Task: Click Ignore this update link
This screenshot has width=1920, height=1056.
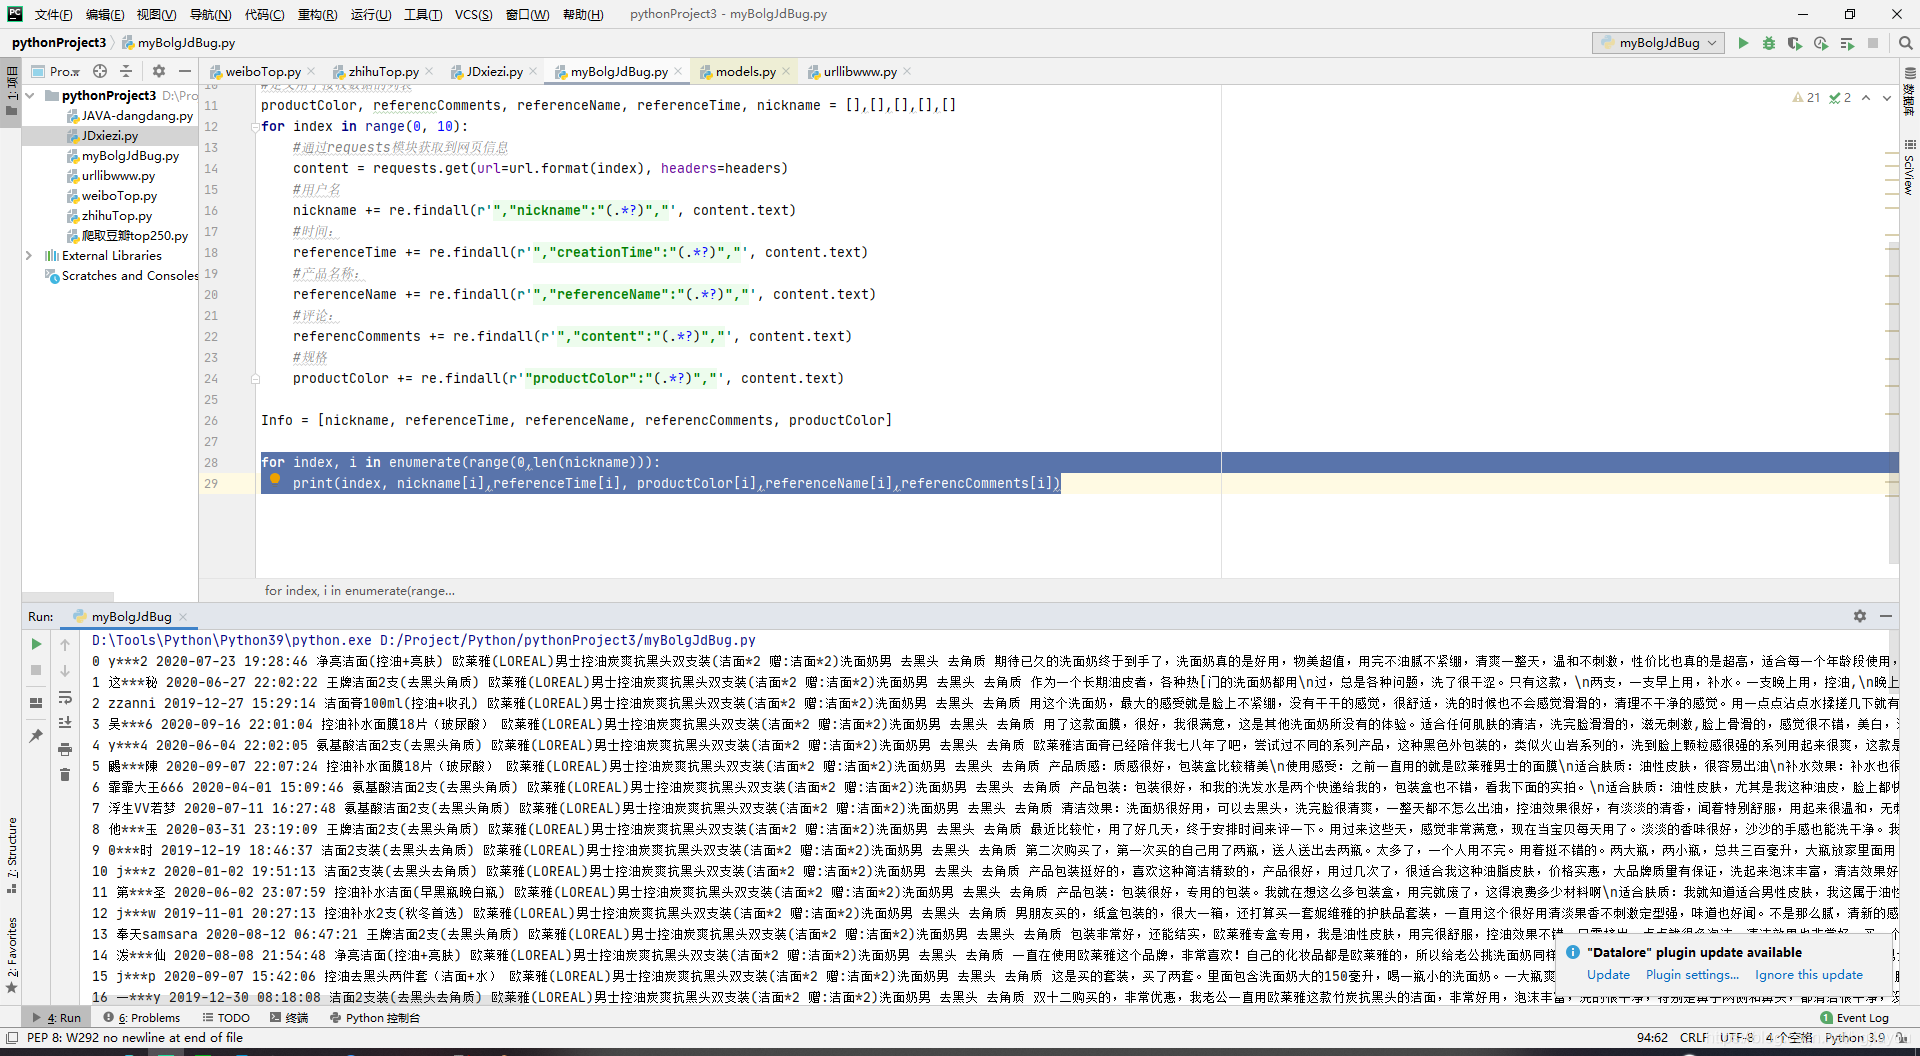Action: click(1808, 975)
